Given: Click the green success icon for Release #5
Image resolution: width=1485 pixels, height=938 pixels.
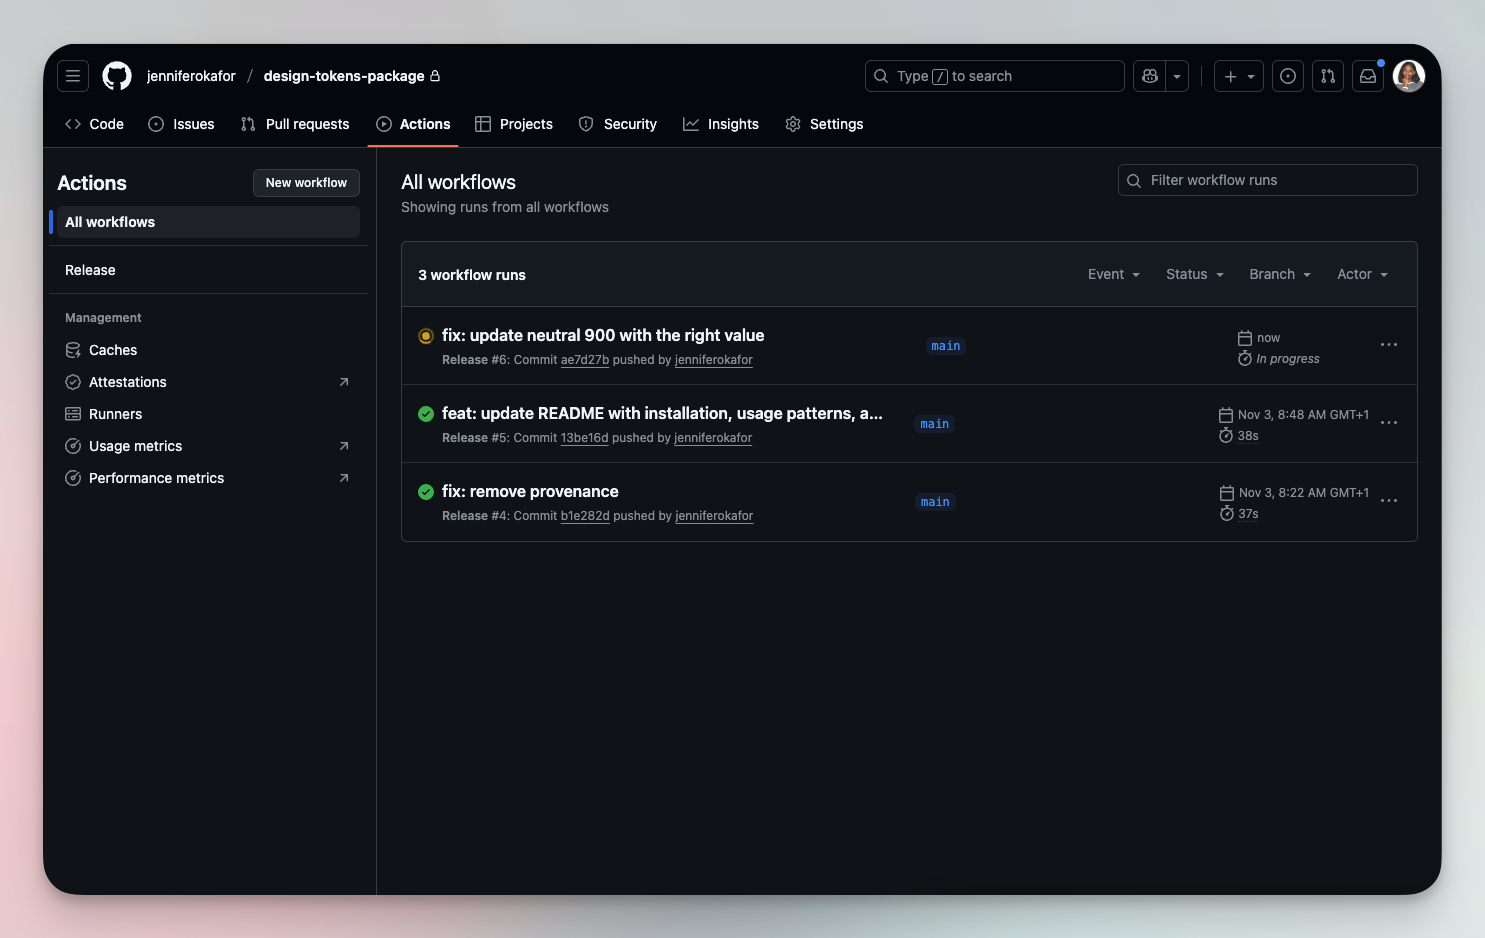Looking at the screenshot, I should point(426,414).
